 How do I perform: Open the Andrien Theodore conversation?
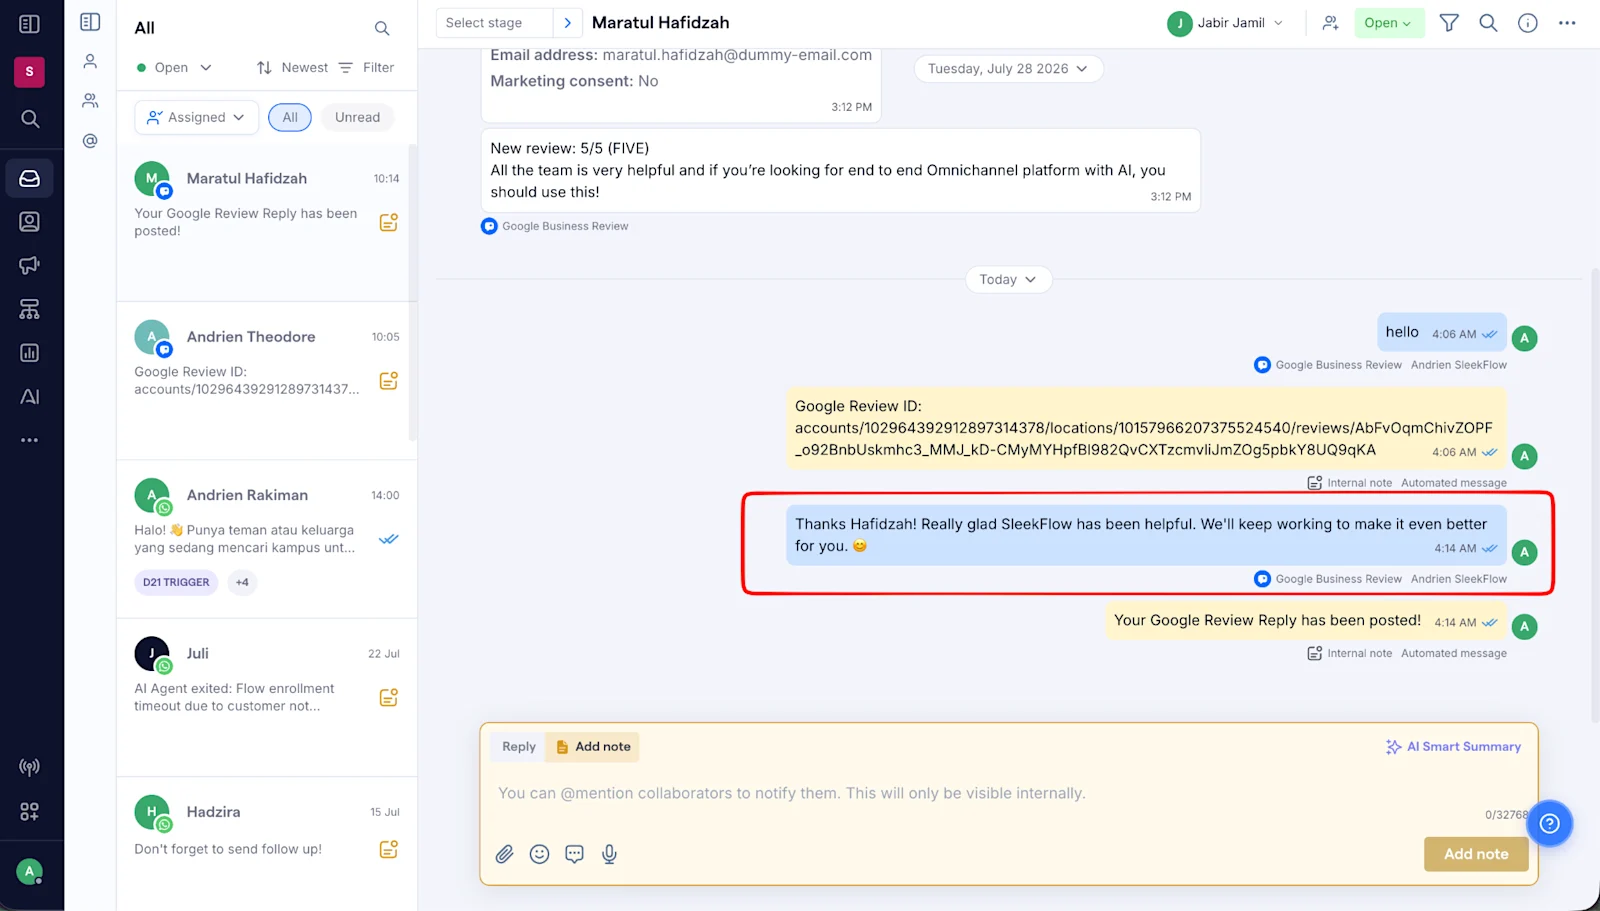tap(266, 380)
